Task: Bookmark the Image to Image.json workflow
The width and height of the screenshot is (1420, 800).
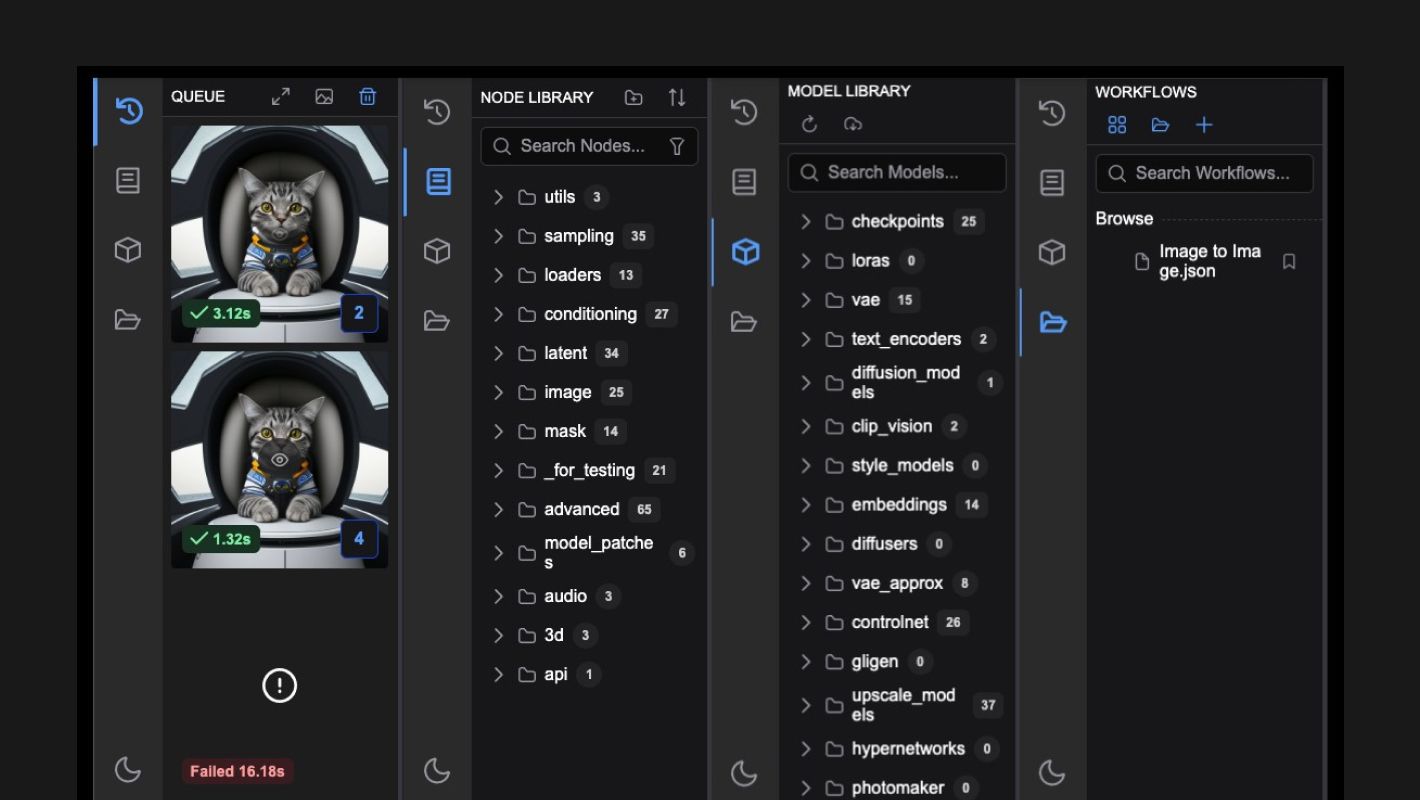Action: point(1289,261)
